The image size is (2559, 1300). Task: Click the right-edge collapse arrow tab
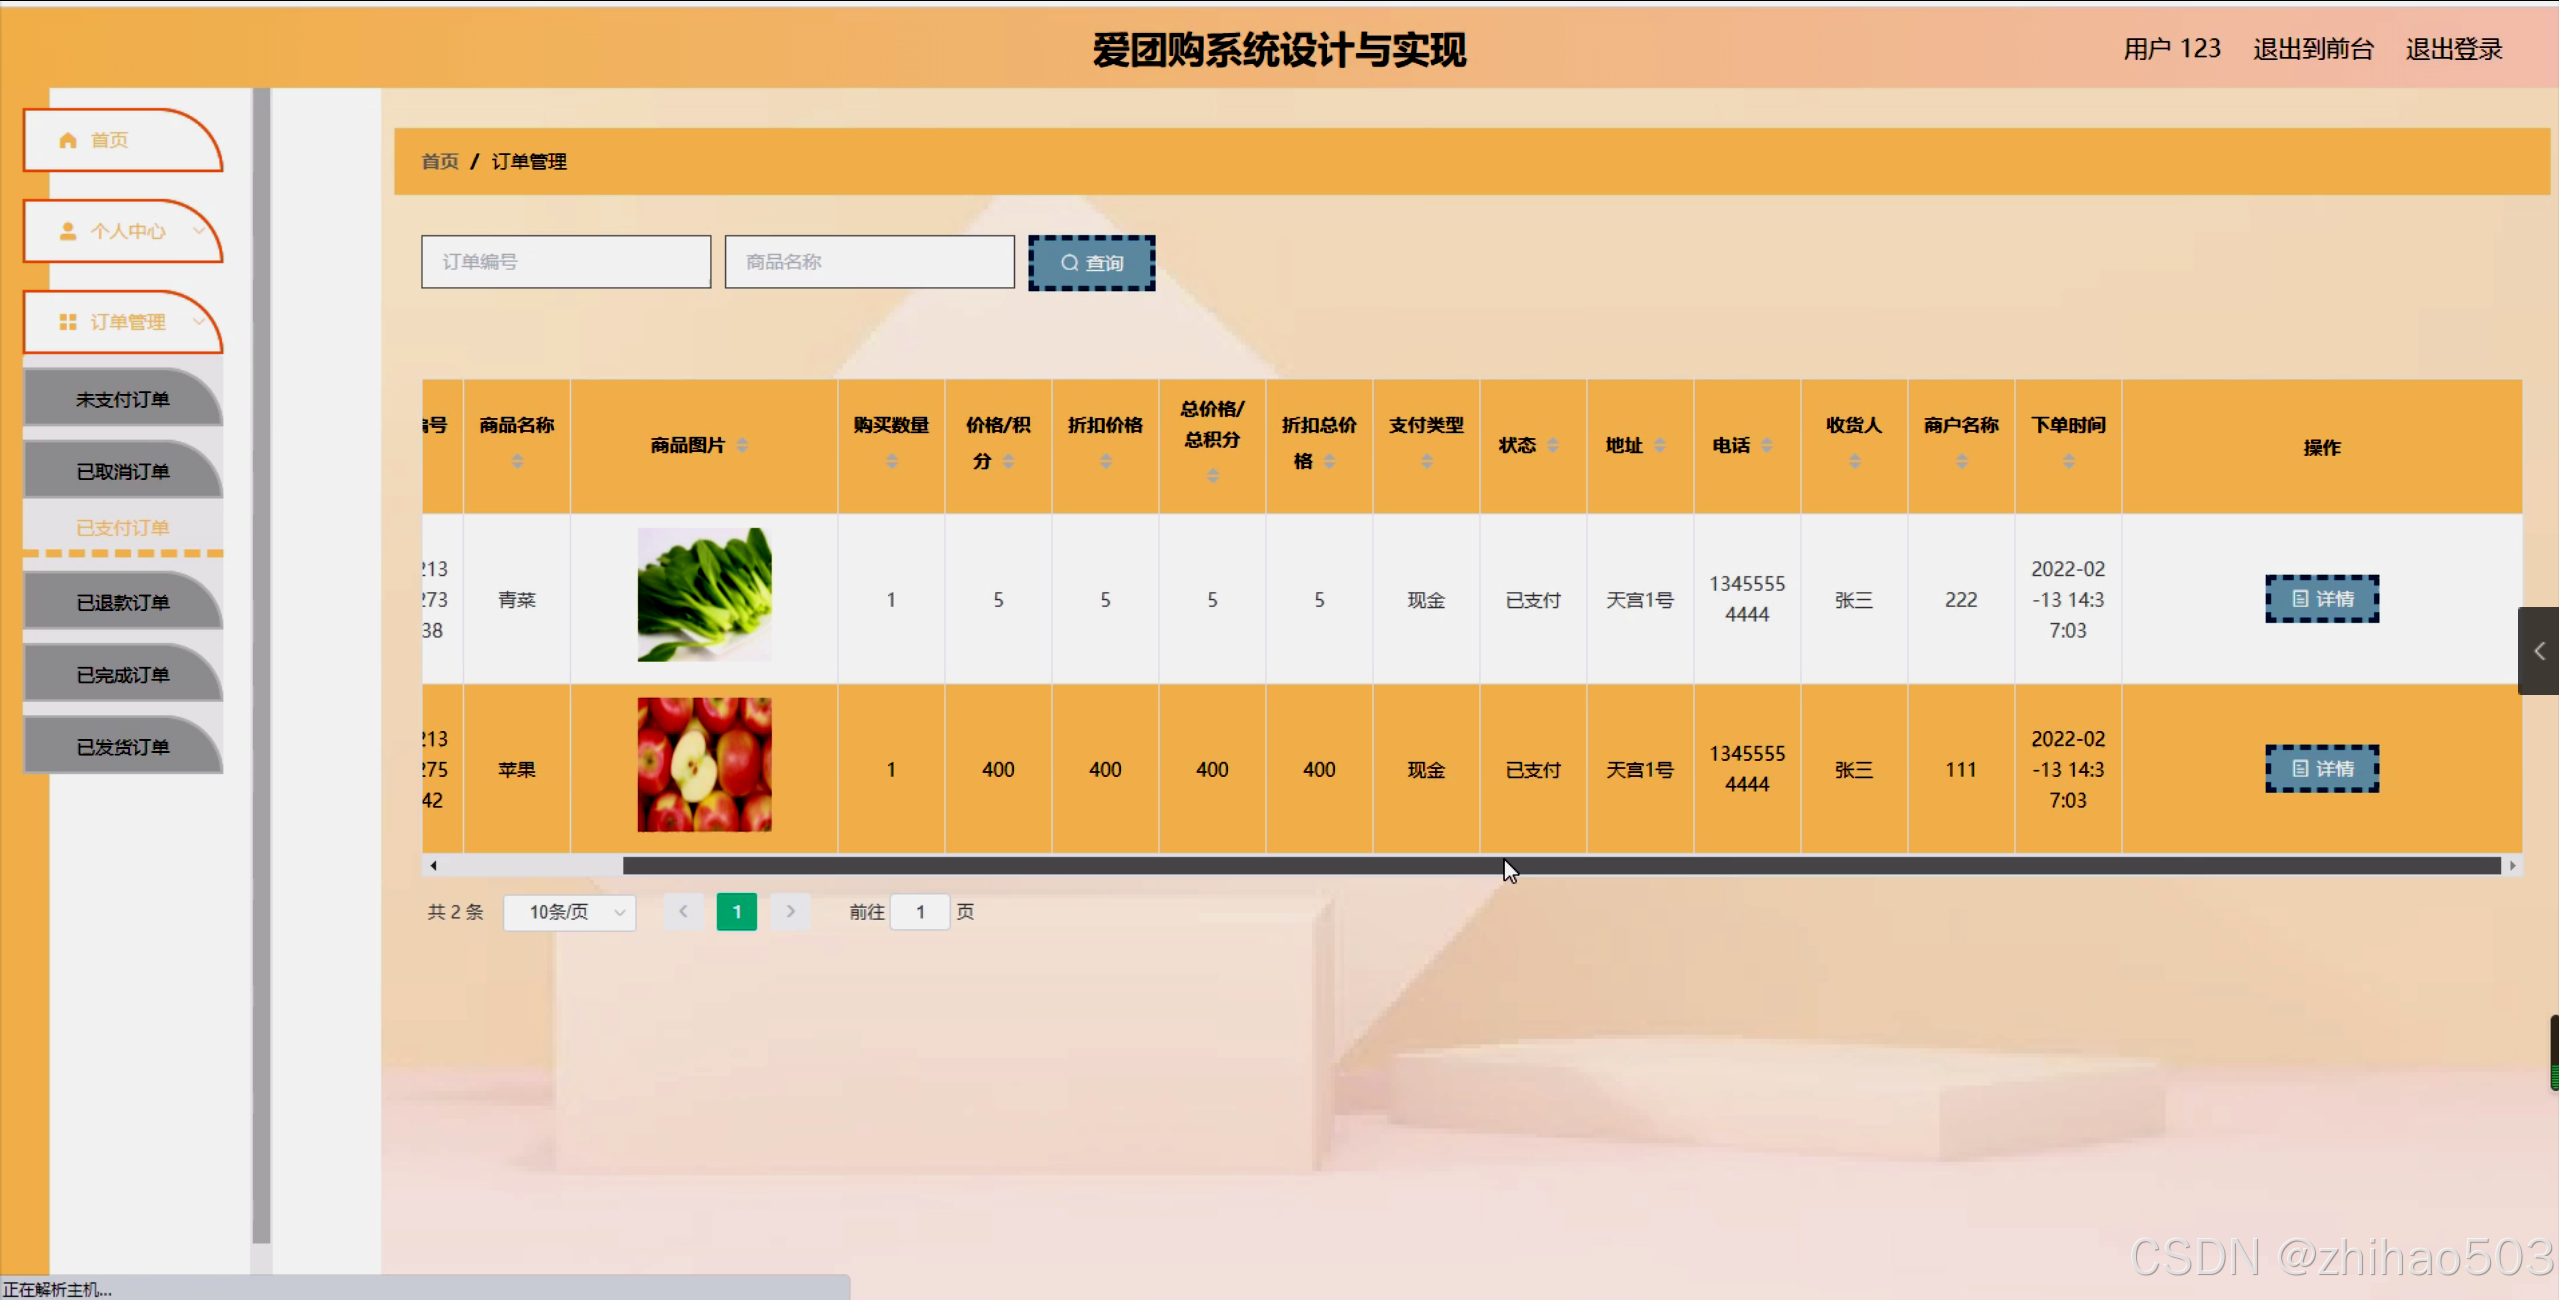(2539, 651)
